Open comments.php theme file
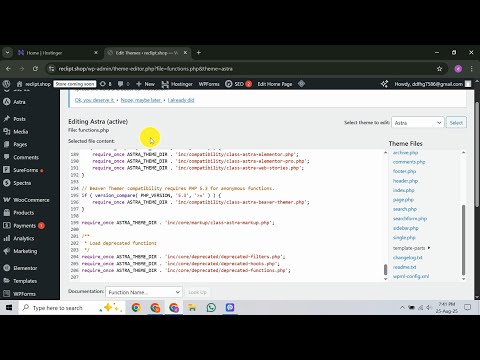Screen dimensions: 480x360 click(x=409, y=162)
